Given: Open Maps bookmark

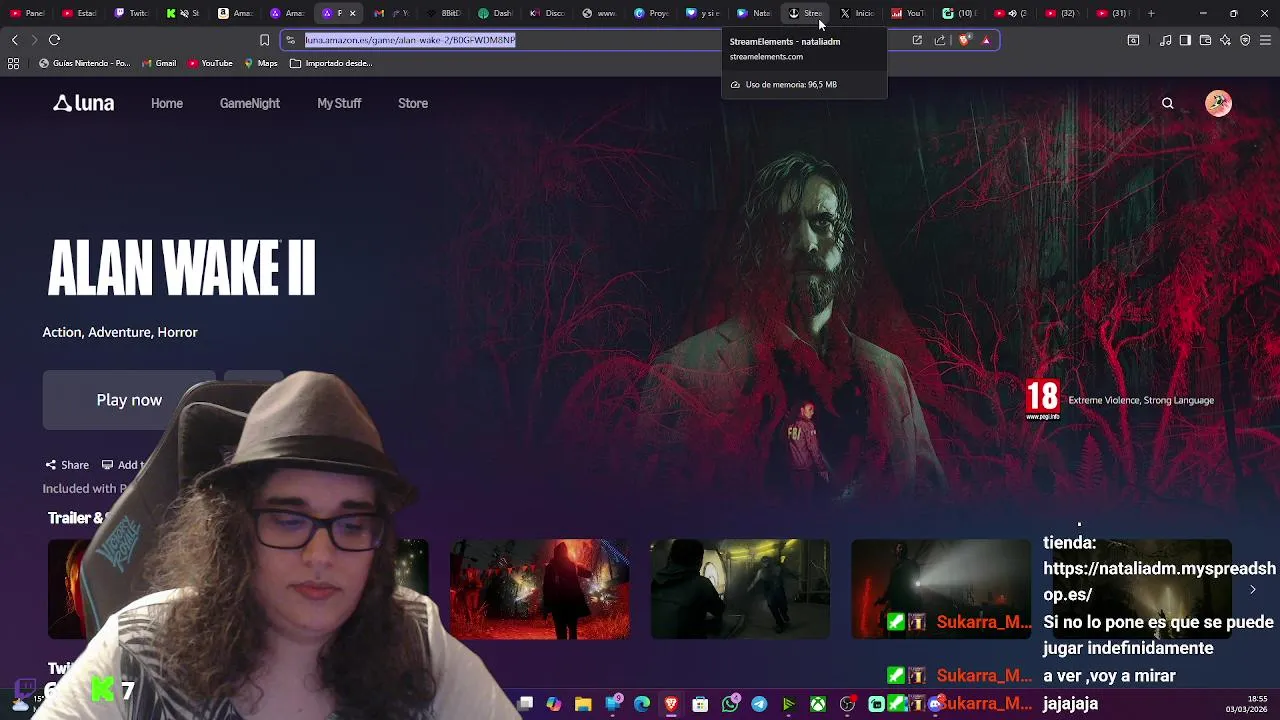Looking at the screenshot, I should click(261, 63).
